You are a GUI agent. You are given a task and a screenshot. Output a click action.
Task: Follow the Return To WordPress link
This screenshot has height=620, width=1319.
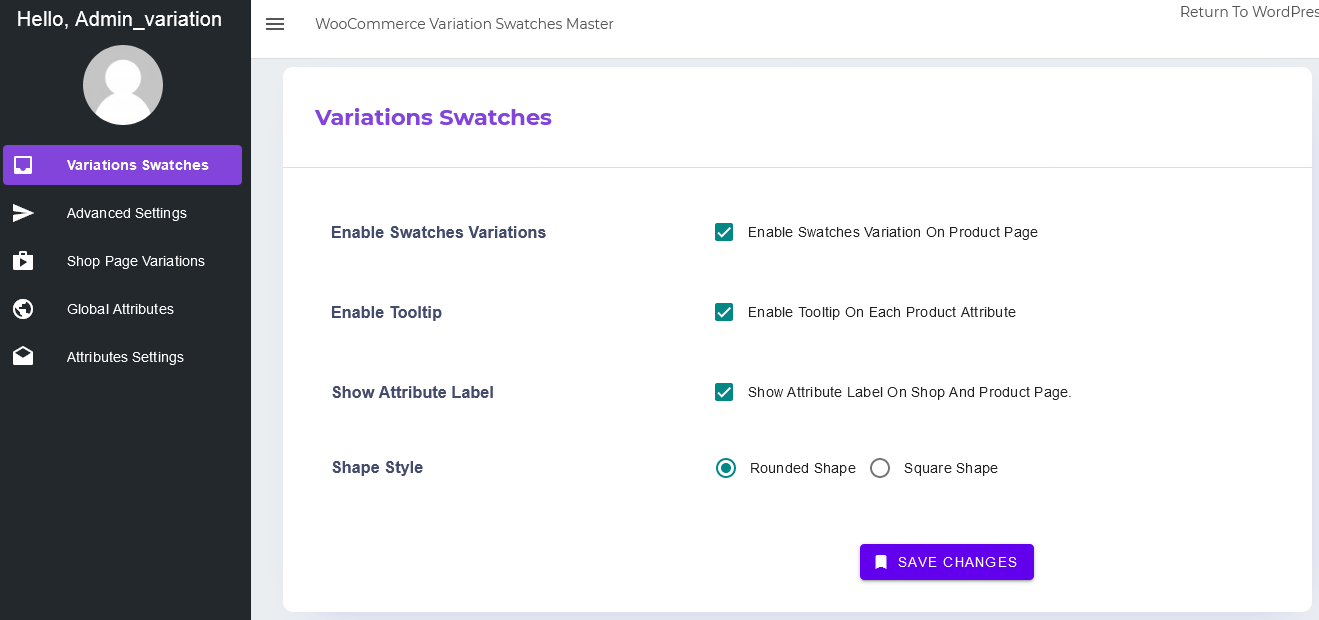[x=1248, y=12]
